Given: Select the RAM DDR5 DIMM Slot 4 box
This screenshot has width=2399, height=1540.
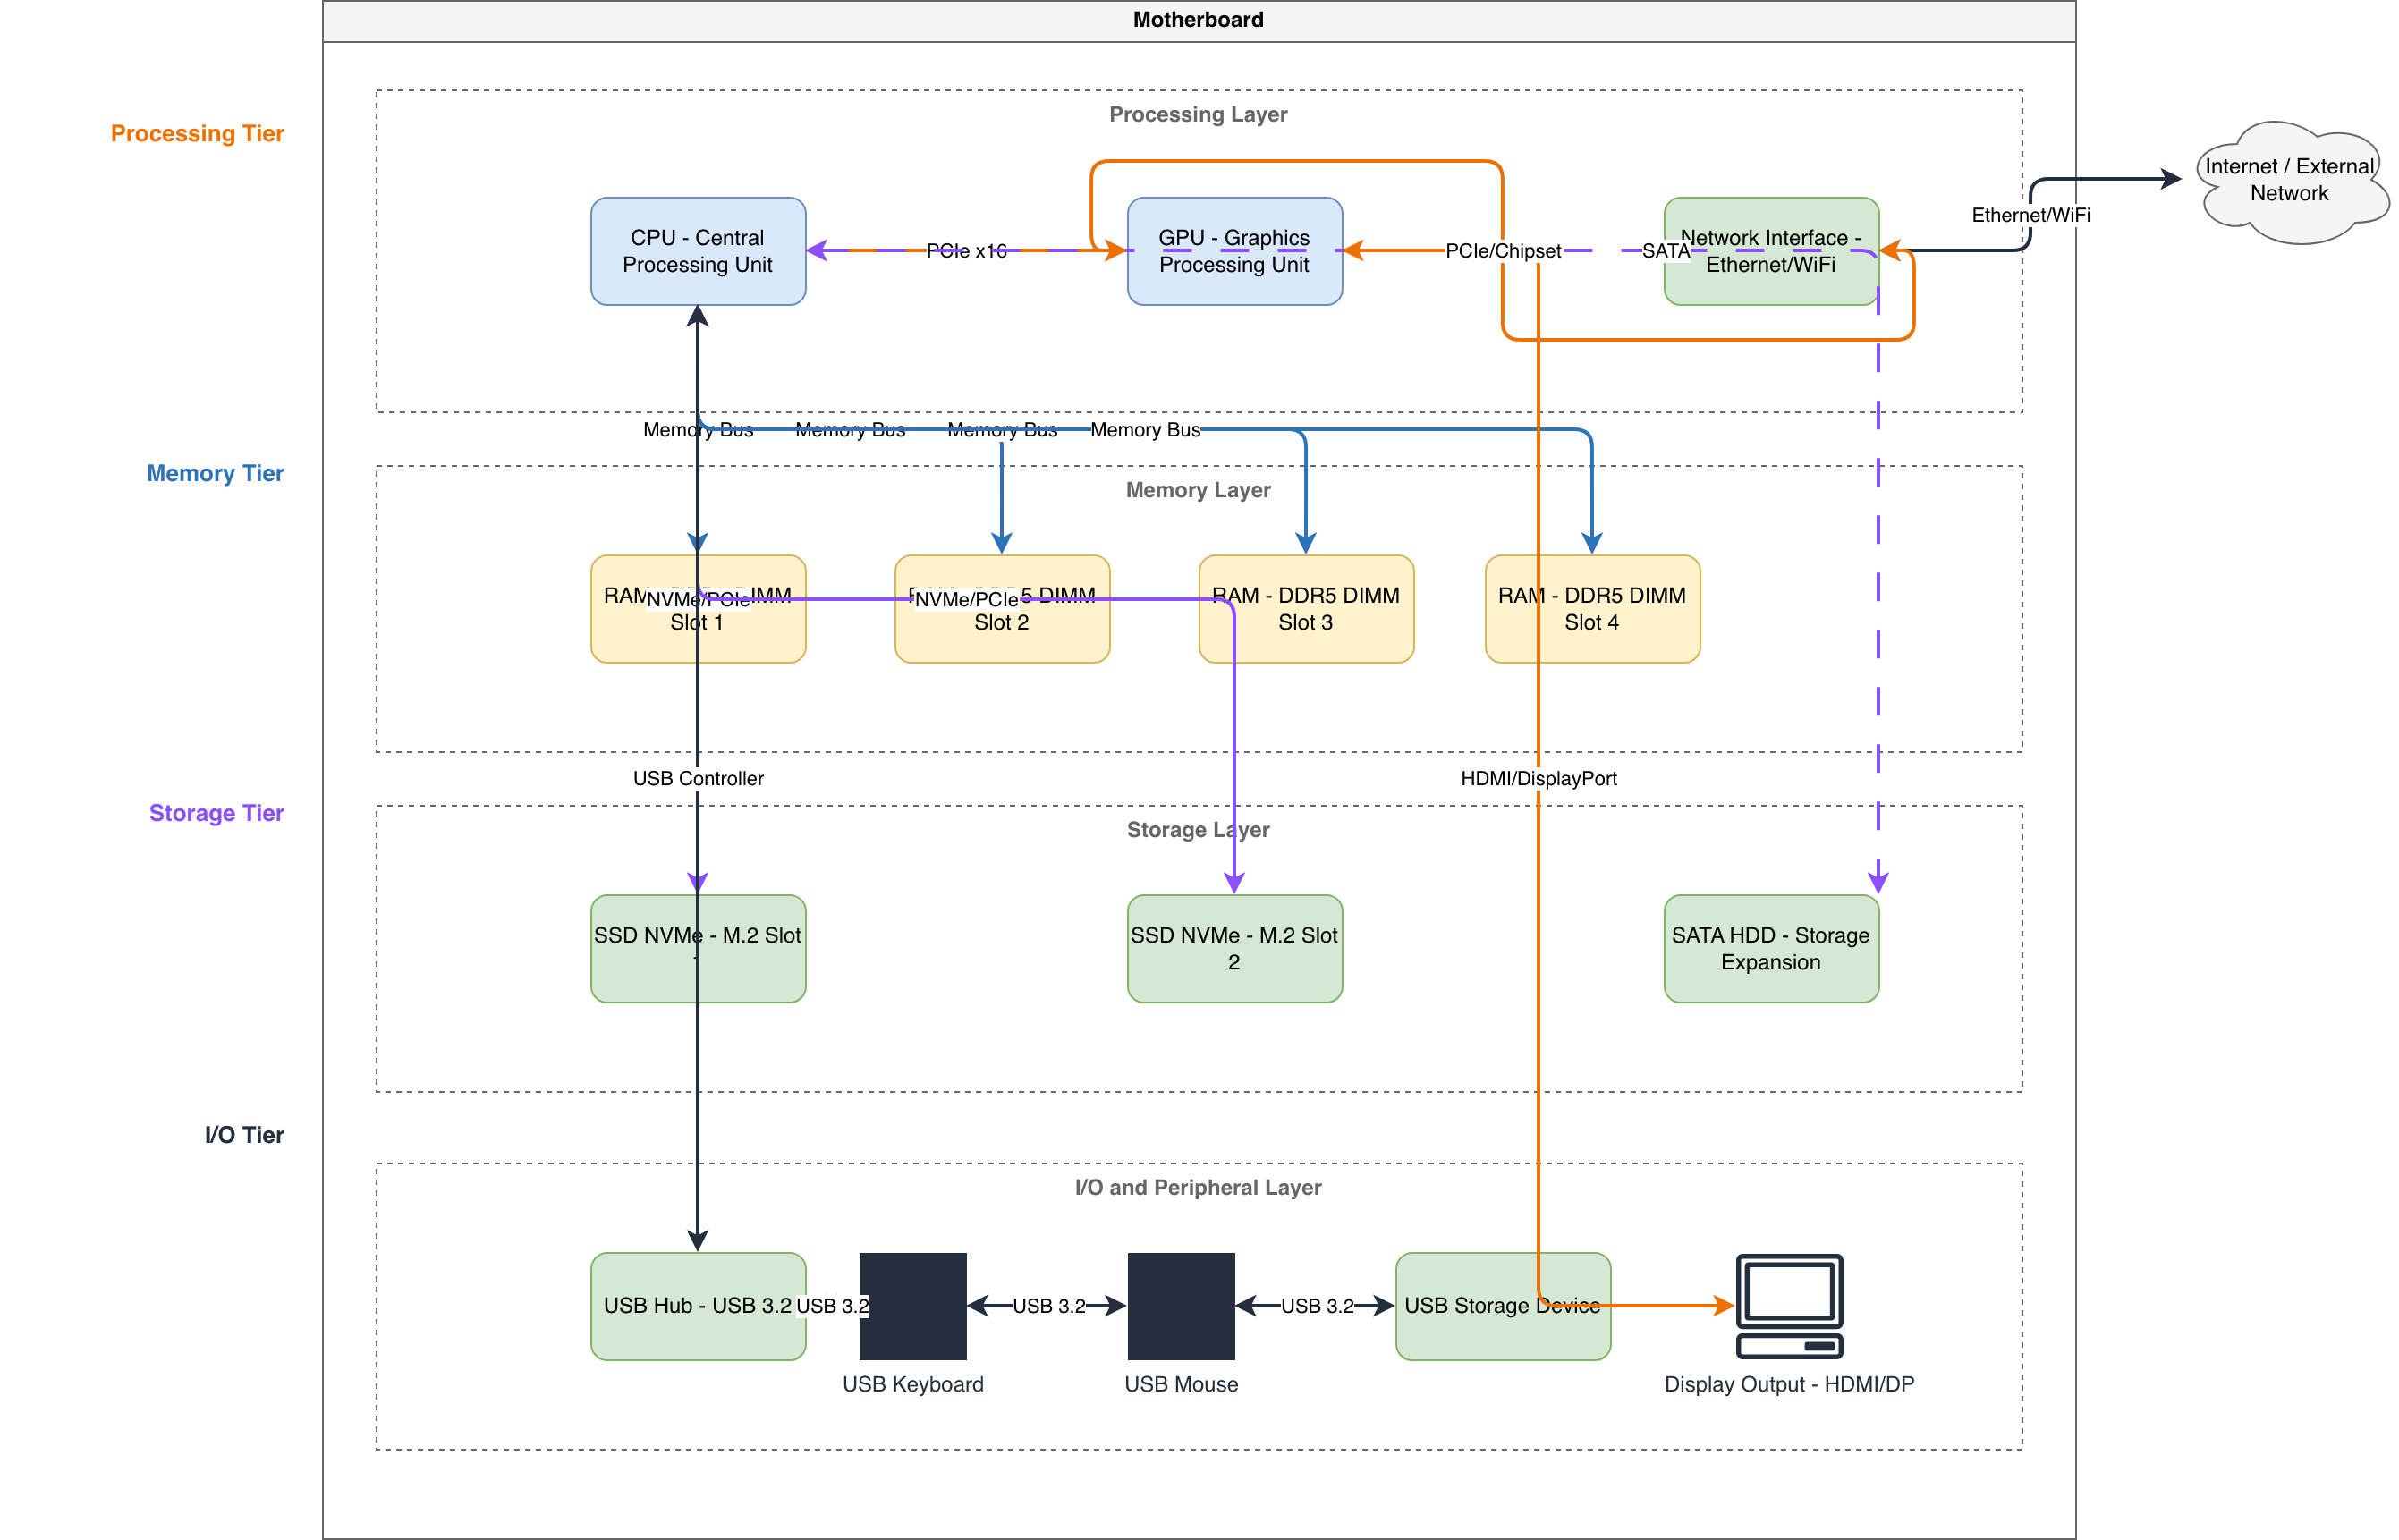Looking at the screenshot, I should point(1592,609).
